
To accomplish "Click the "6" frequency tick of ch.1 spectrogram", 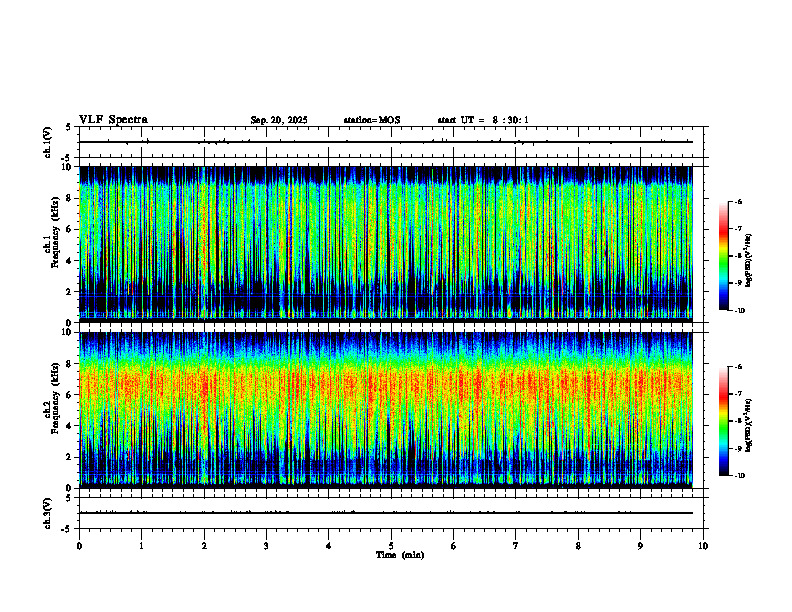I will point(70,229).
